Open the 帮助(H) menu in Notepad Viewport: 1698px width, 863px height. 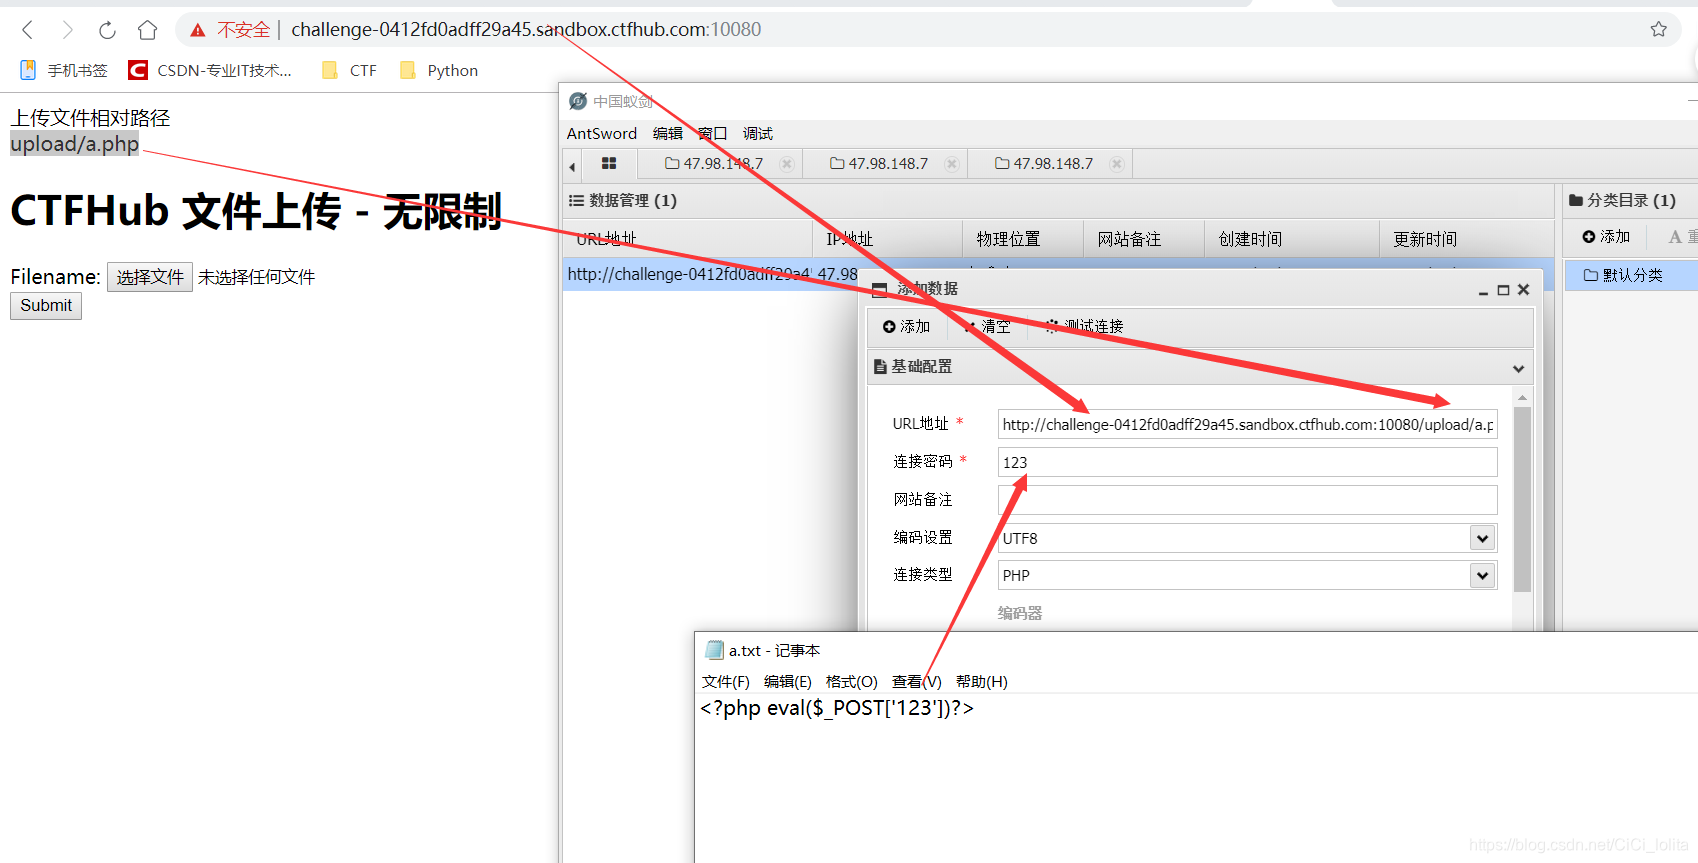point(982,682)
